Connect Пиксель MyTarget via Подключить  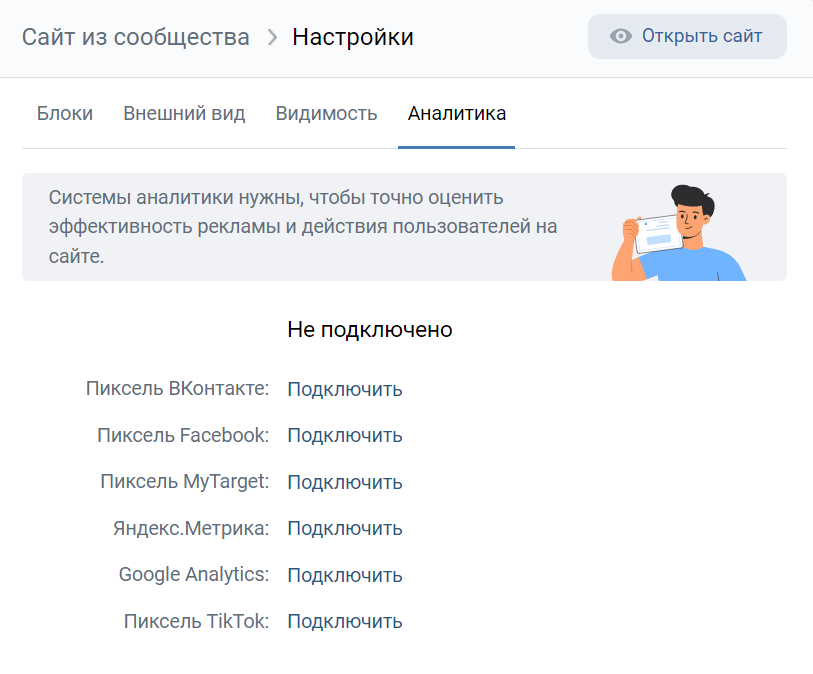(345, 482)
